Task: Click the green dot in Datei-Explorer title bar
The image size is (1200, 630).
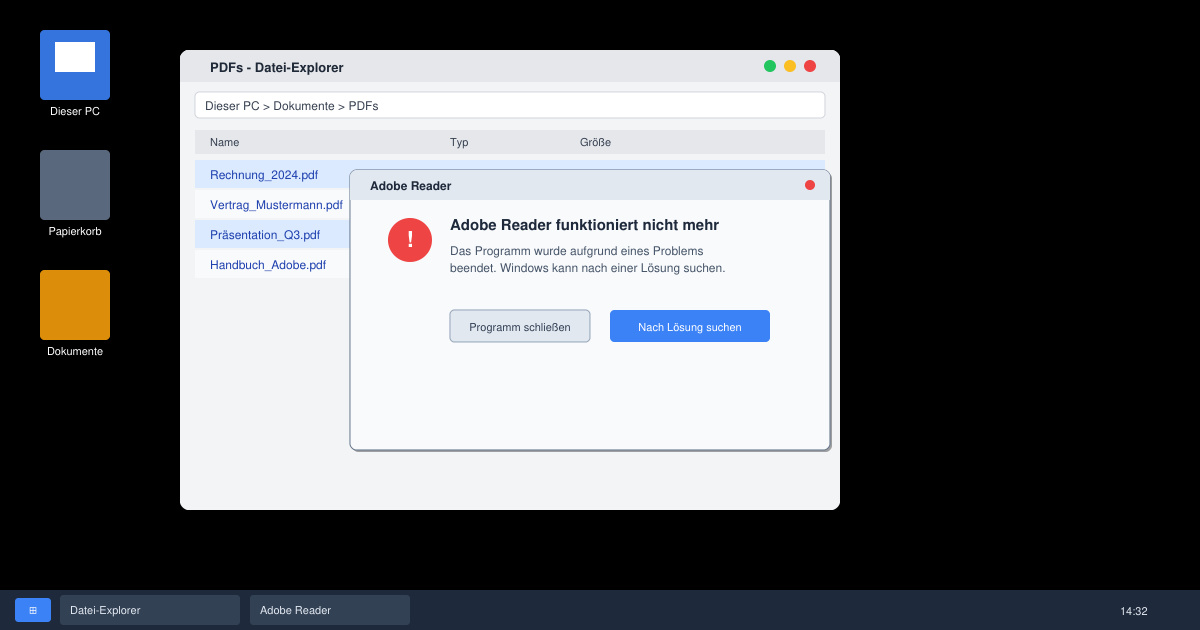Action: coord(770,66)
